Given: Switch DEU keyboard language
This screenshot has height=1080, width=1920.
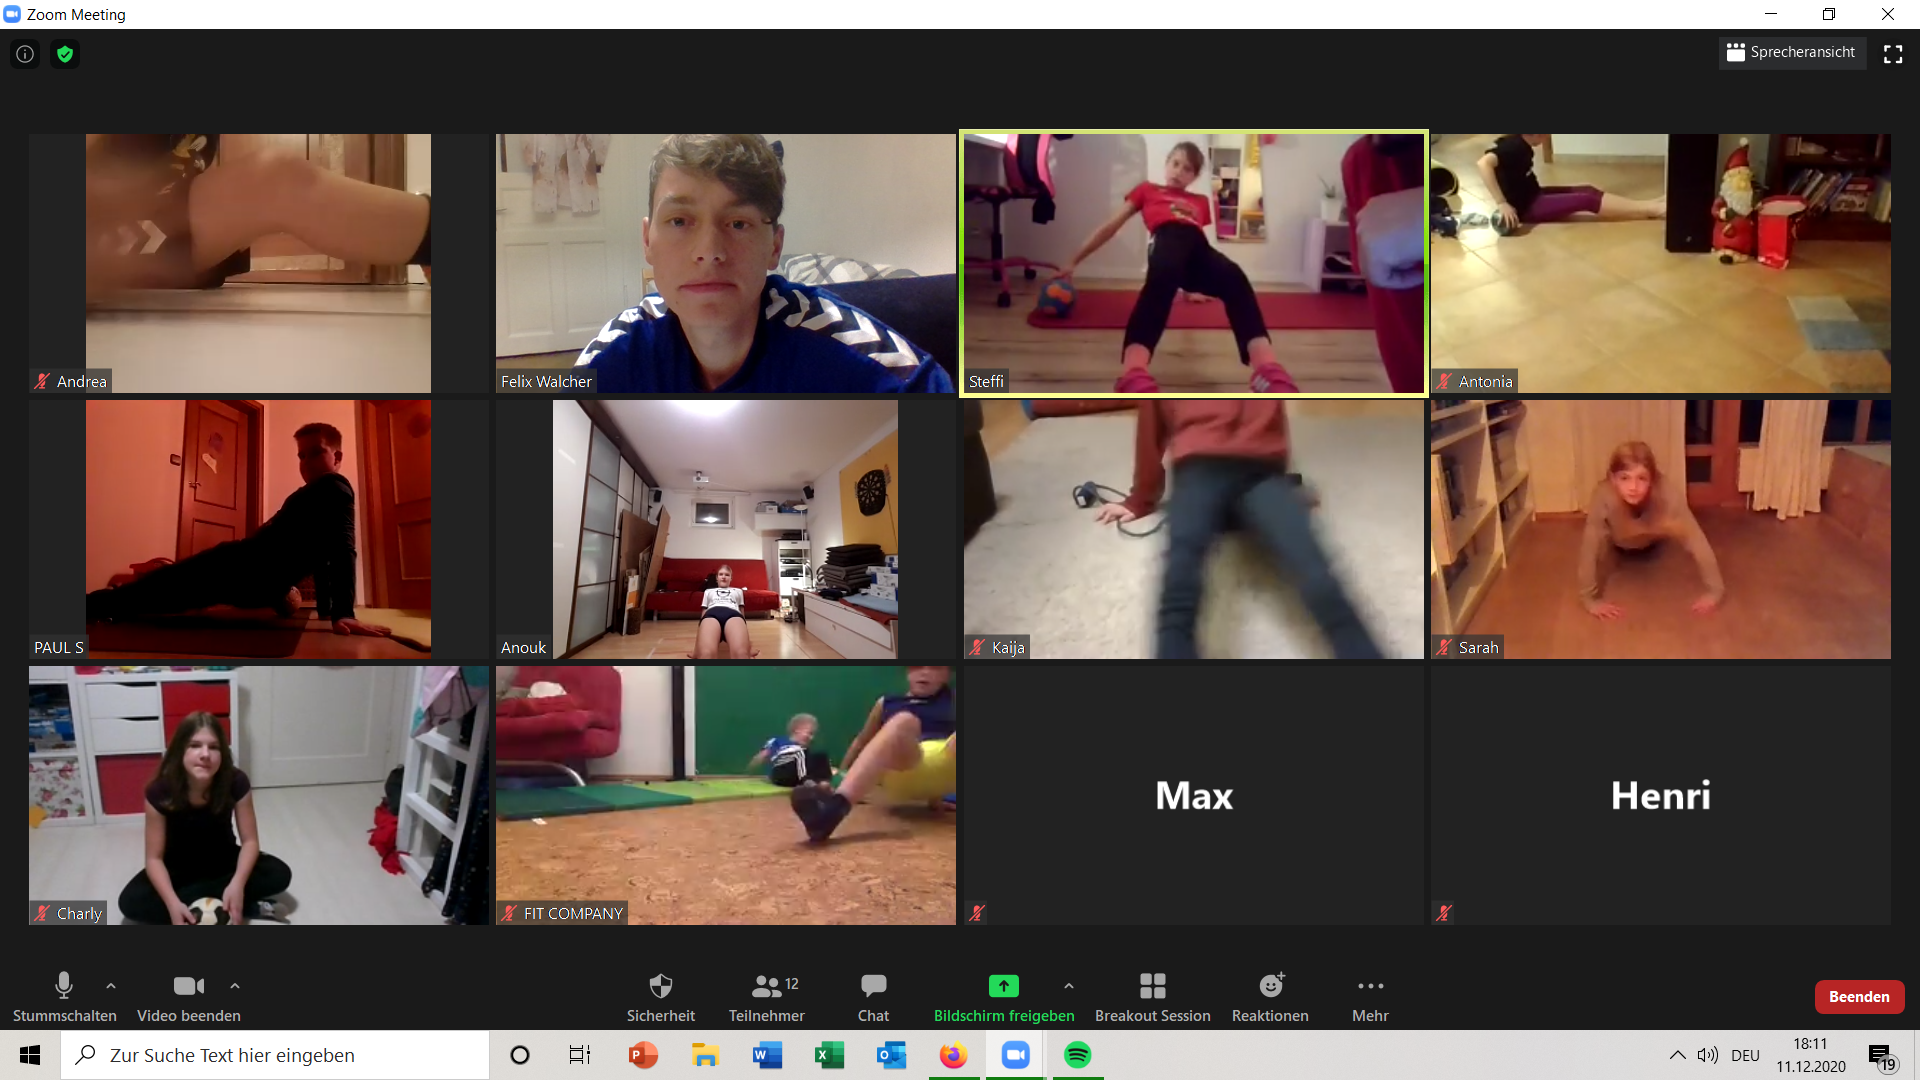Looking at the screenshot, I should tap(1745, 1055).
